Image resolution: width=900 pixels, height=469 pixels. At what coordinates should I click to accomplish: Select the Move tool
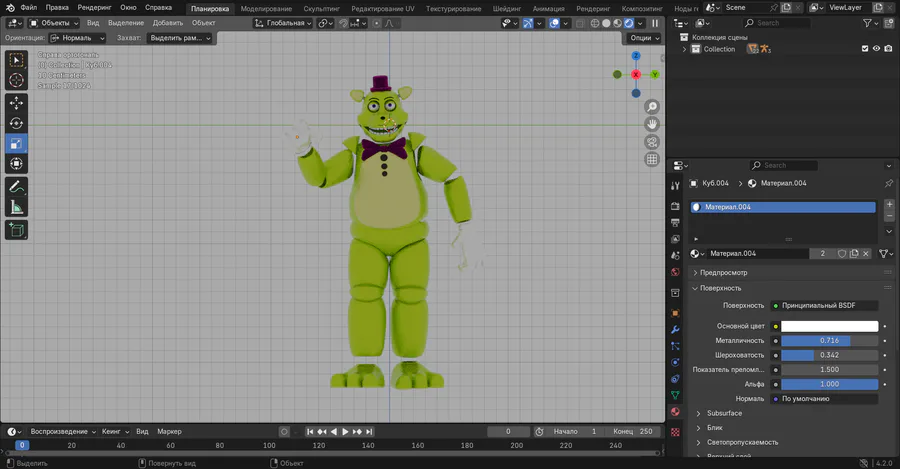pos(16,103)
